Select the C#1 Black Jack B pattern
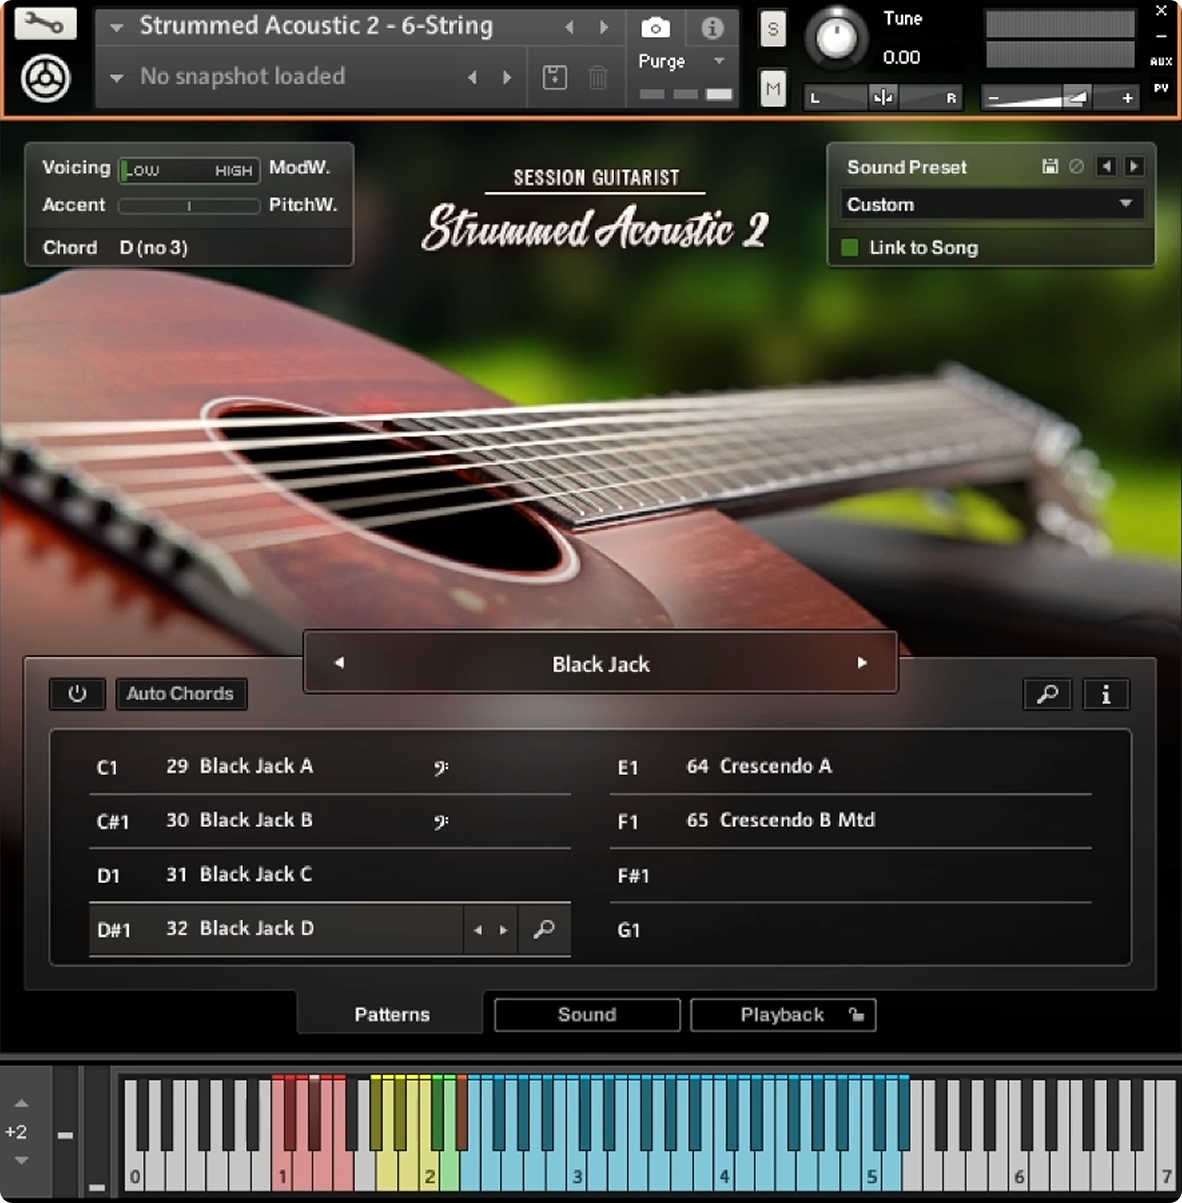 pyautogui.click(x=330, y=821)
